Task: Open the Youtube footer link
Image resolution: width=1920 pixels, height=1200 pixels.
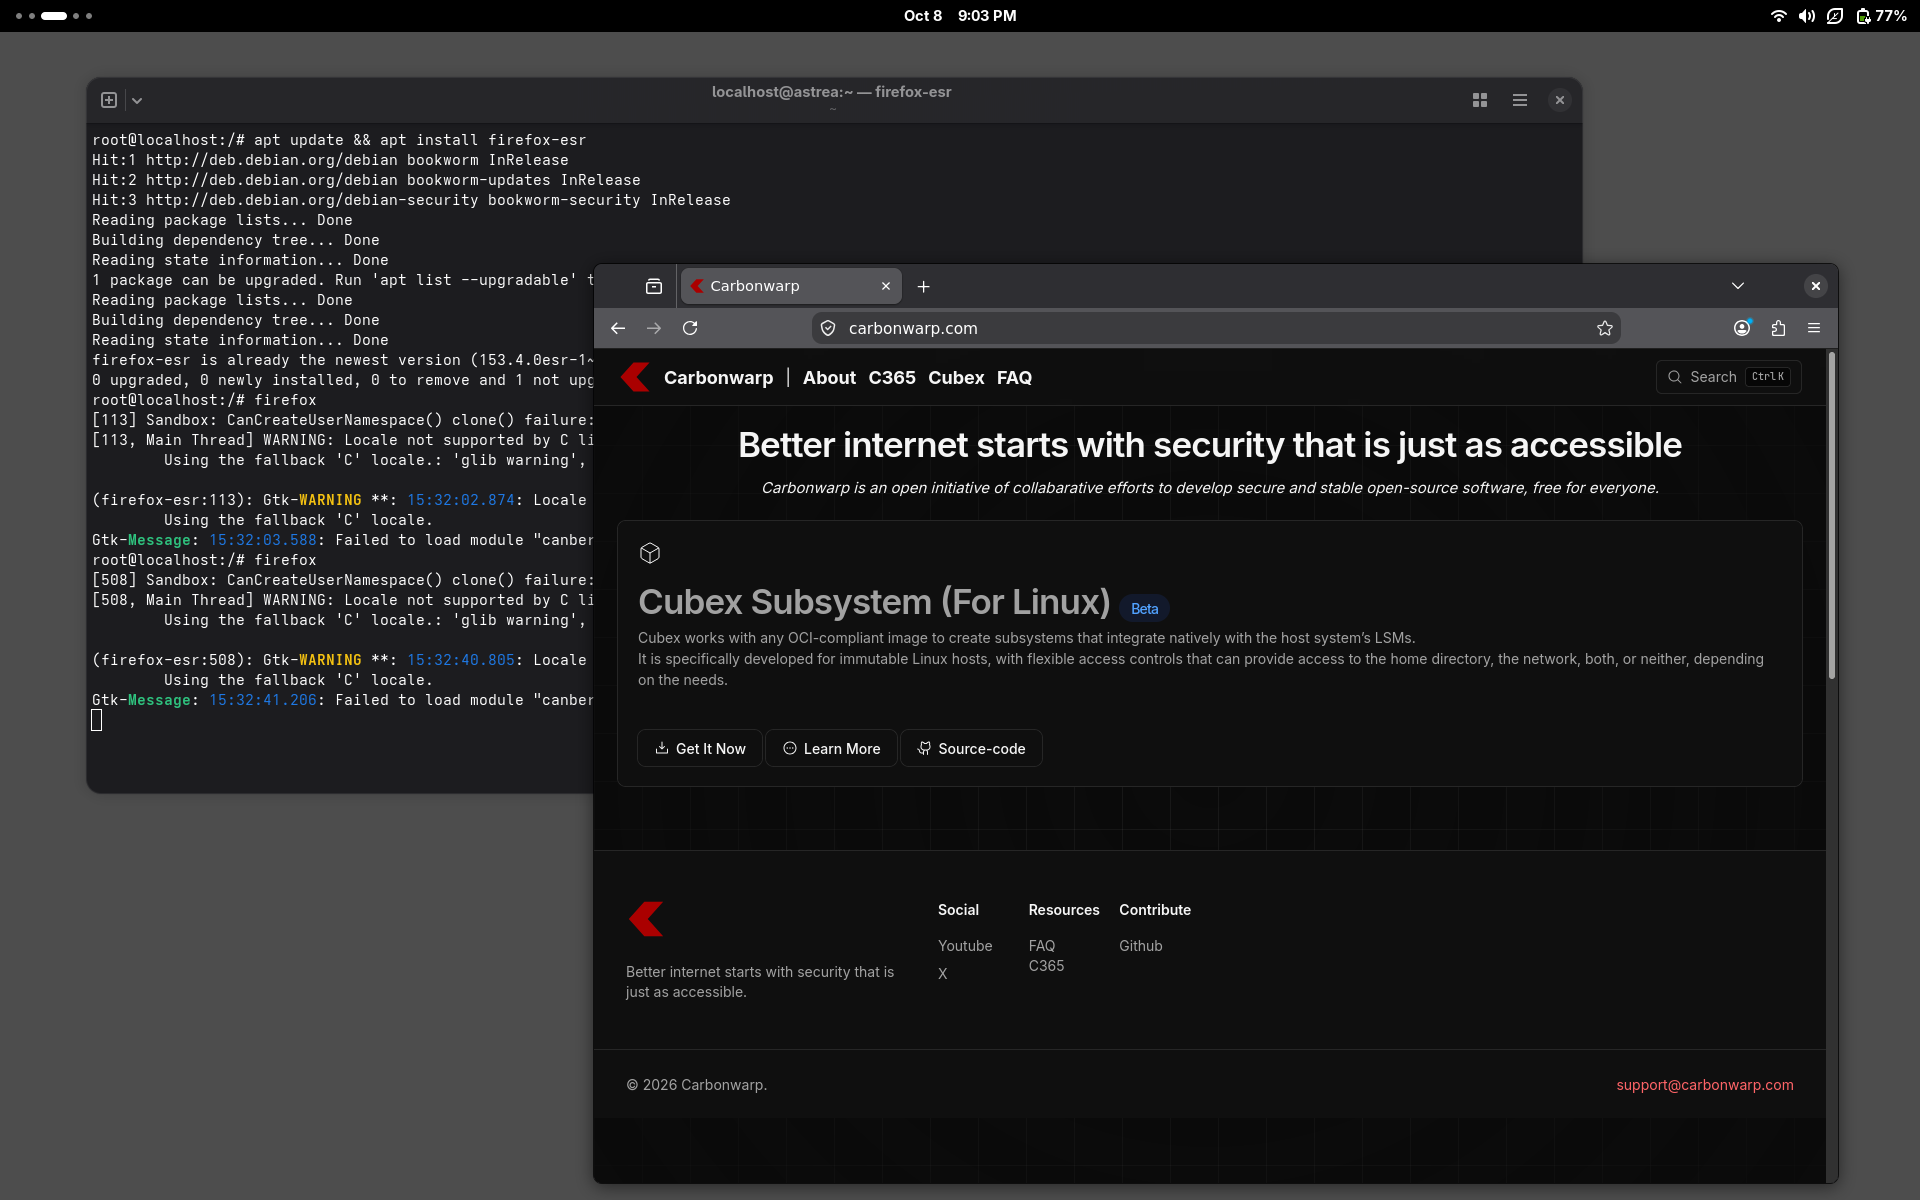Action: pyautogui.click(x=965, y=946)
